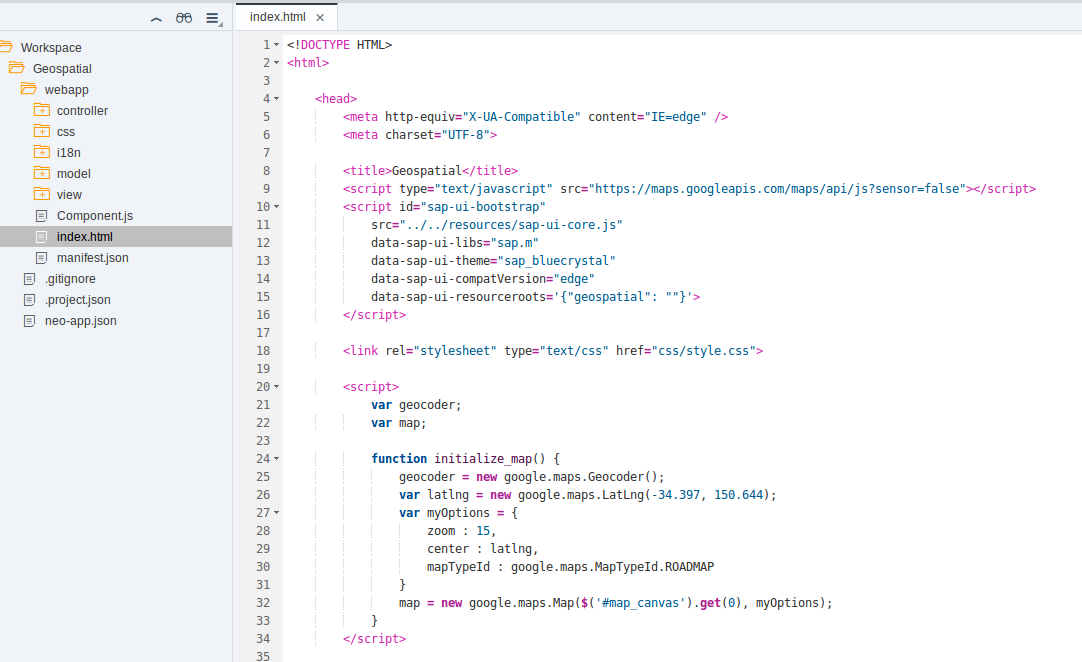Open Component.js file

click(x=95, y=216)
